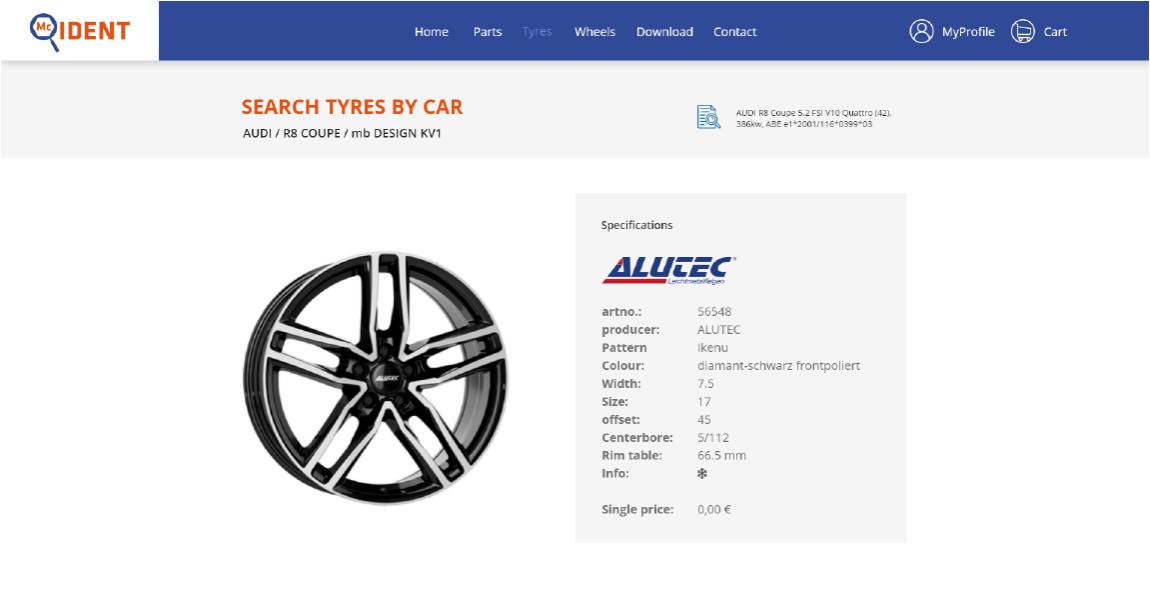
Task: Open the Parts menu item
Action: (x=487, y=32)
